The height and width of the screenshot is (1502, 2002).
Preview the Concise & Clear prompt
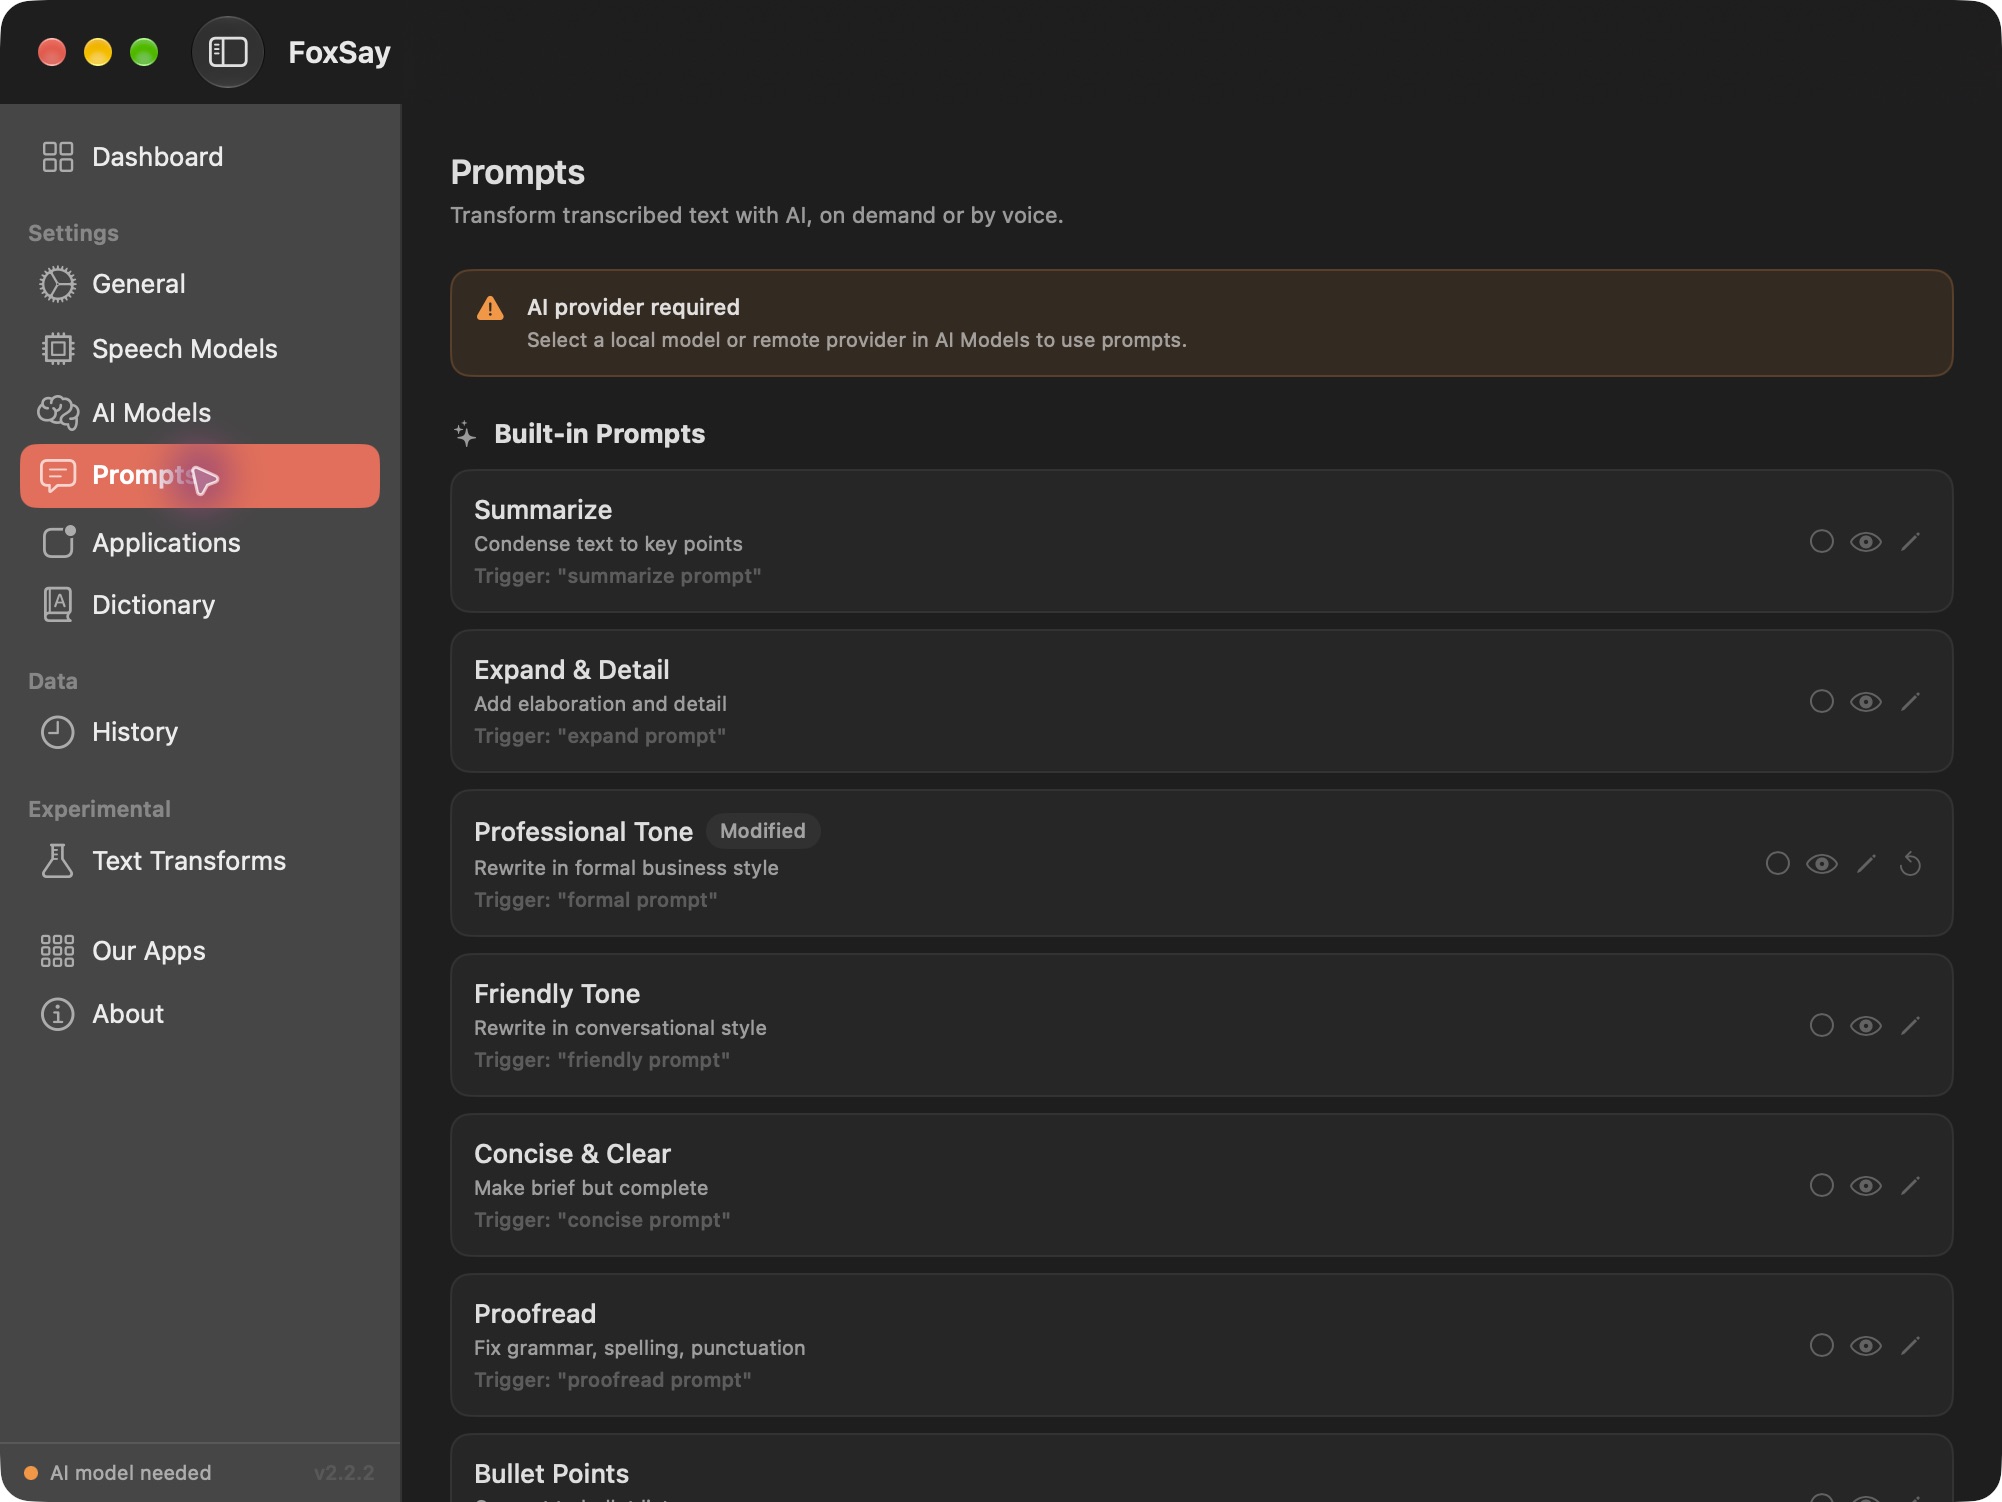1866,1186
